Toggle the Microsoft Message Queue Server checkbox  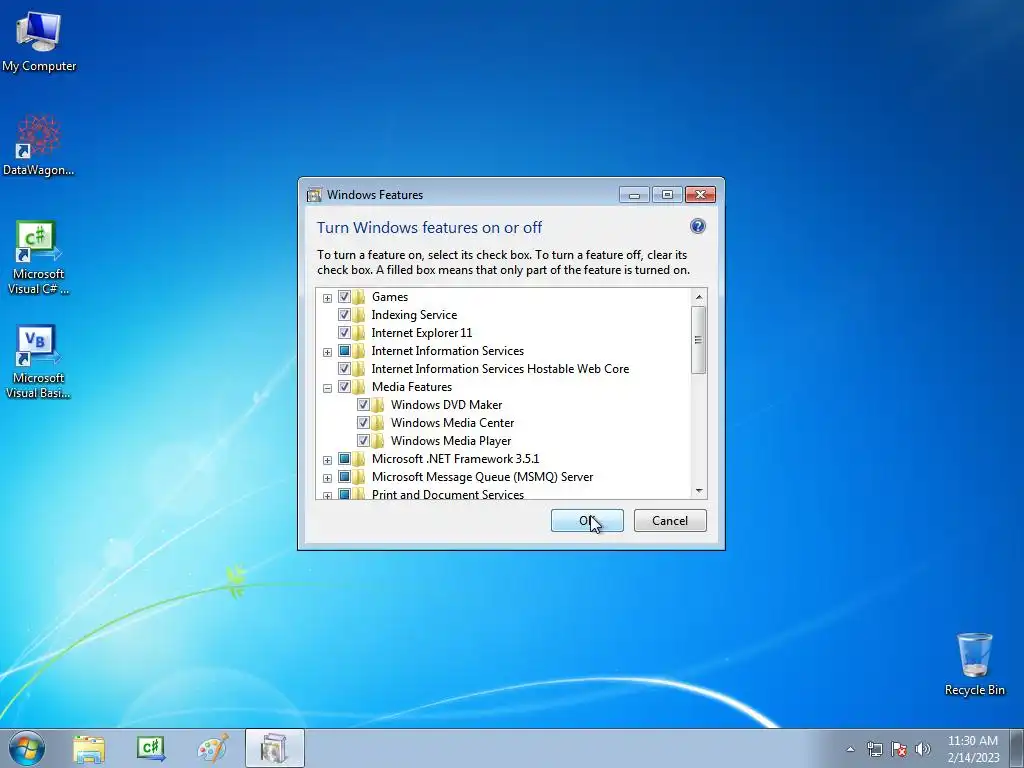[344, 477]
